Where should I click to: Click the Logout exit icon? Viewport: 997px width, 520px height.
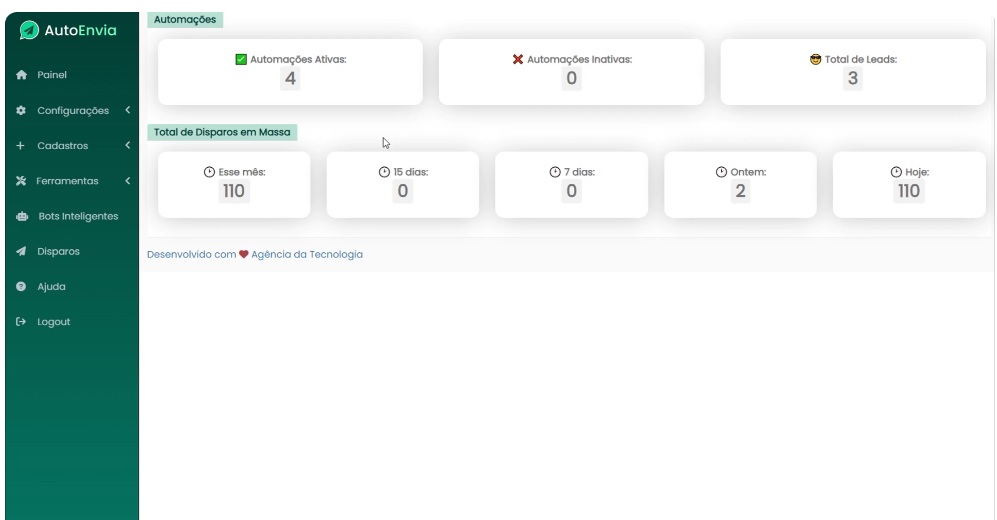[20, 322]
